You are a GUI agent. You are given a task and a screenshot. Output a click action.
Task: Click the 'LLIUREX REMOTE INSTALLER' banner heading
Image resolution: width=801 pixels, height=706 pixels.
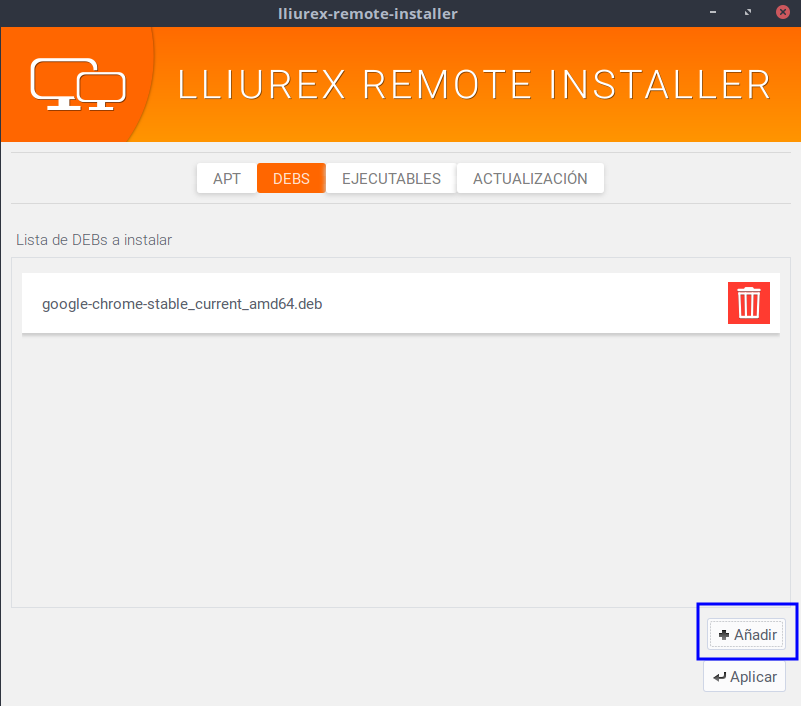coord(474,85)
